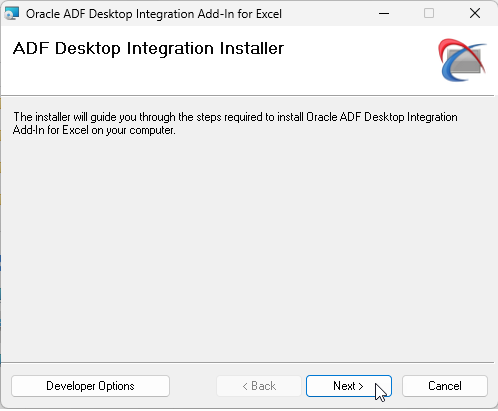Click the installer icon in the title bar
The height and width of the screenshot is (411, 498).
pyautogui.click(x=12, y=14)
